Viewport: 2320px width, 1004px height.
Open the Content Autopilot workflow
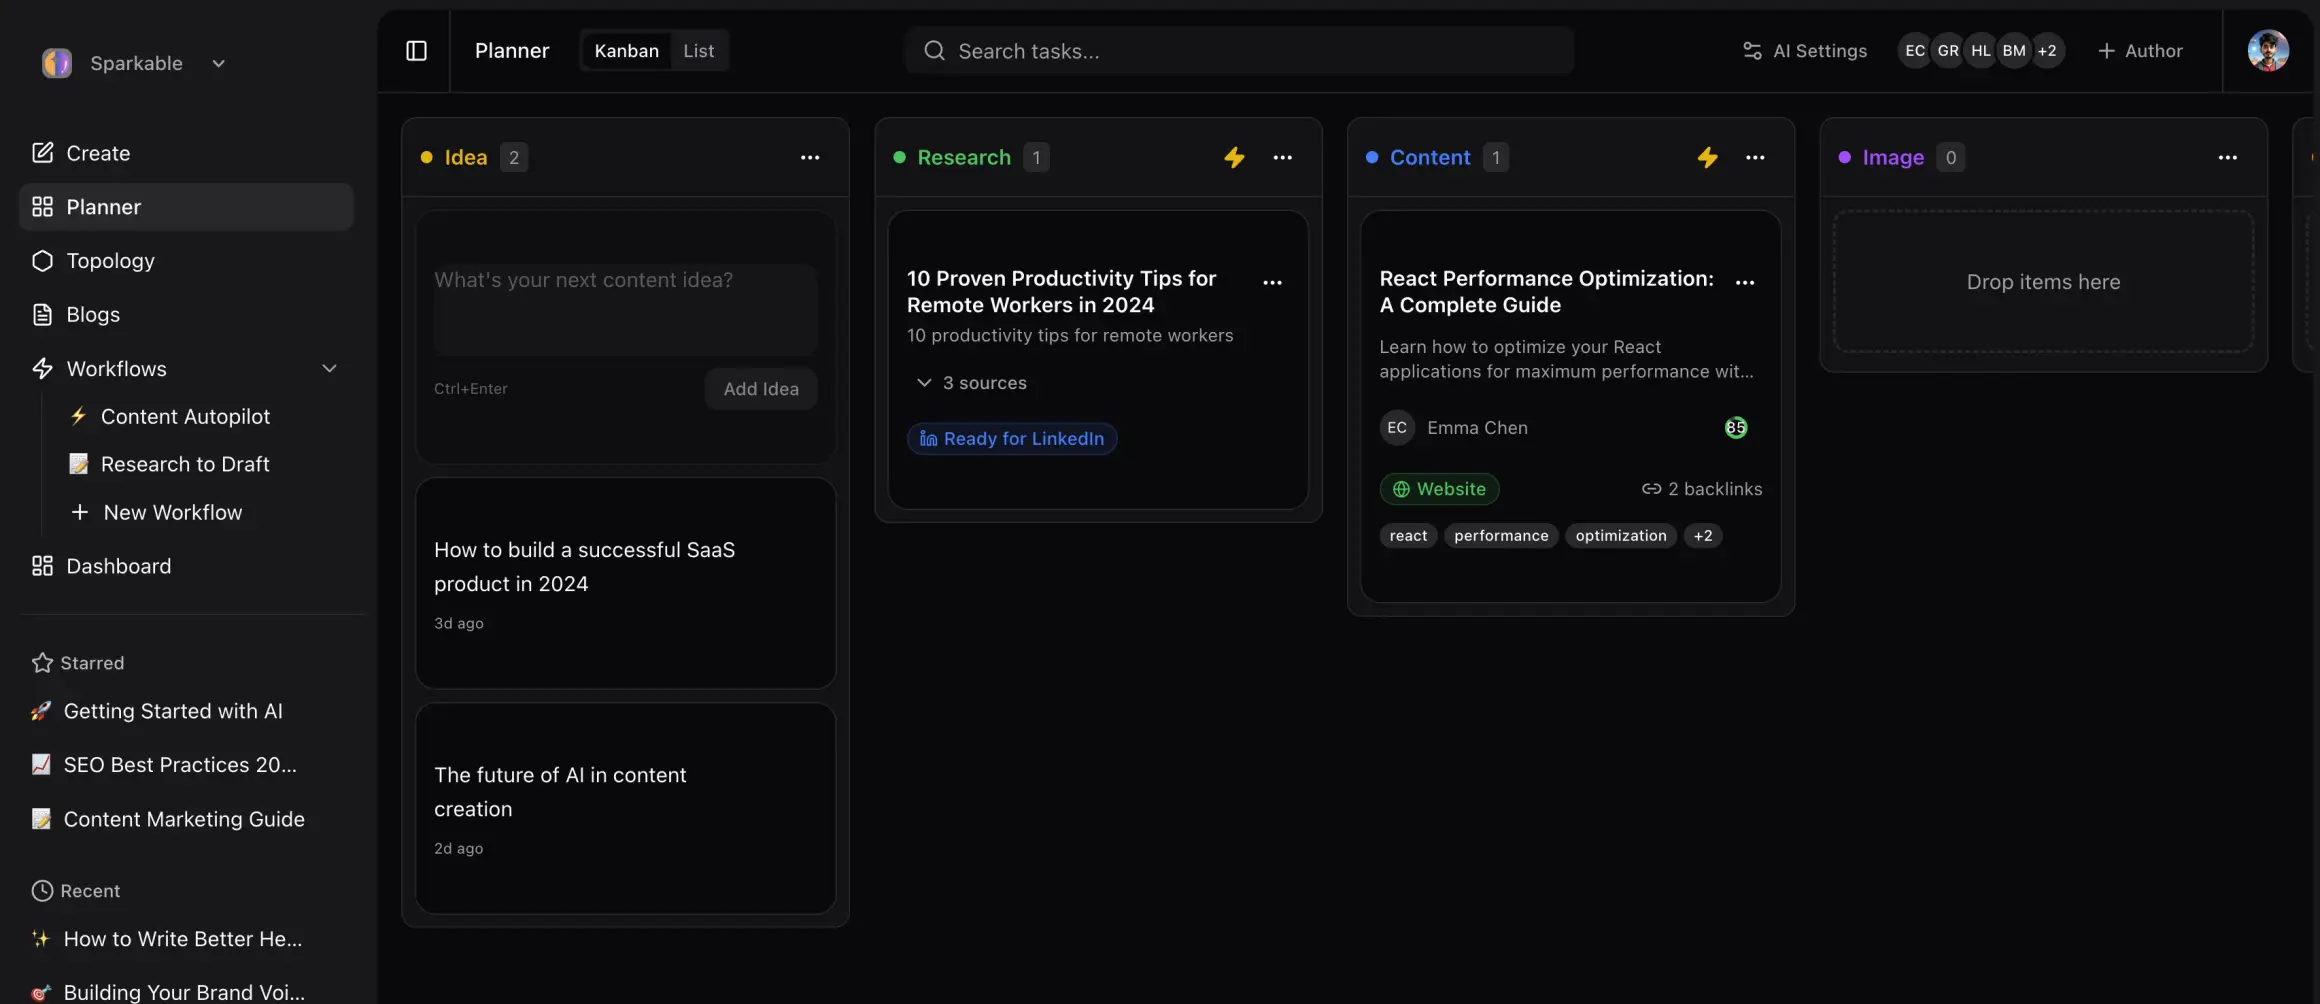[x=185, y=417]
